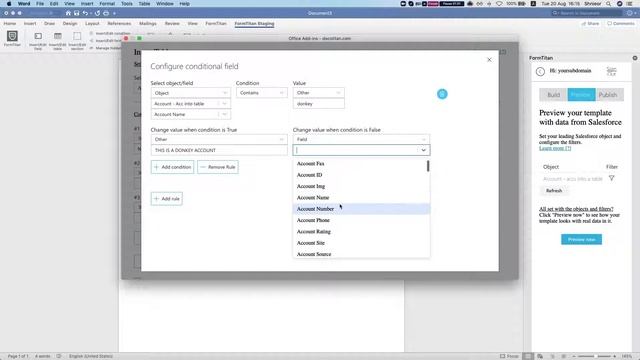This screenshot has width=640, height=360.
Task: Click the donkey value input field
Action: pyautogui.click(x=318, y=104)
